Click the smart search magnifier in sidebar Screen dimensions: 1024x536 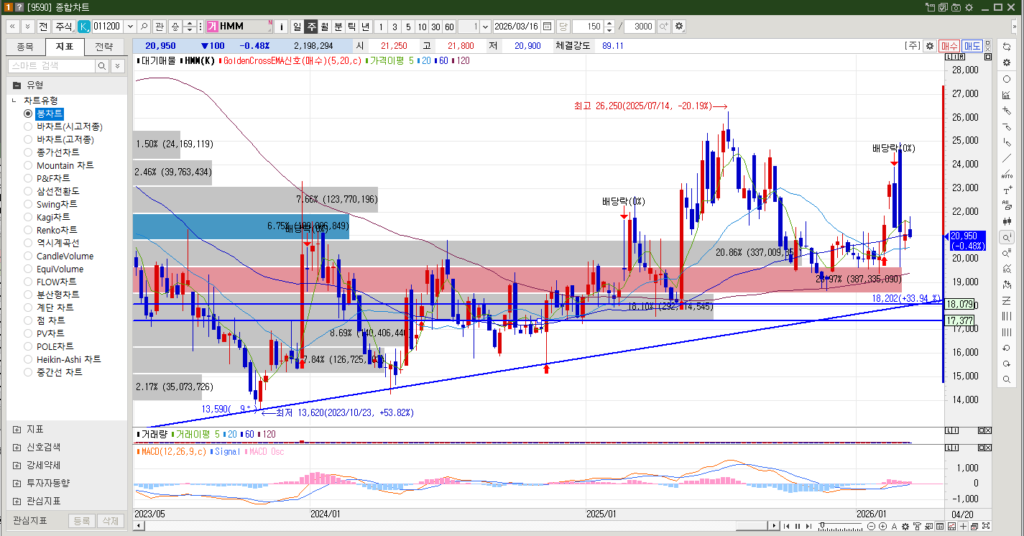[x=104, y=65]
